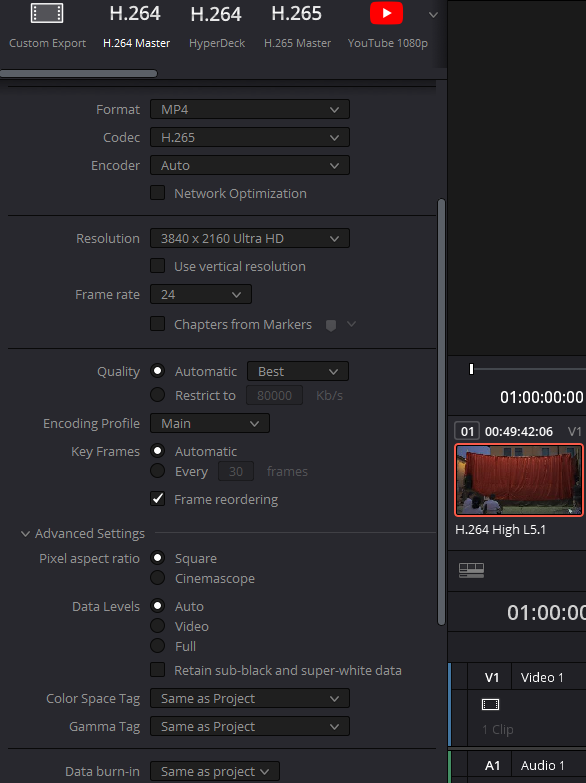586x783 pixels.
Task: Click the H.264 High L5.1 clip label
Action: (x=501, y=530)
